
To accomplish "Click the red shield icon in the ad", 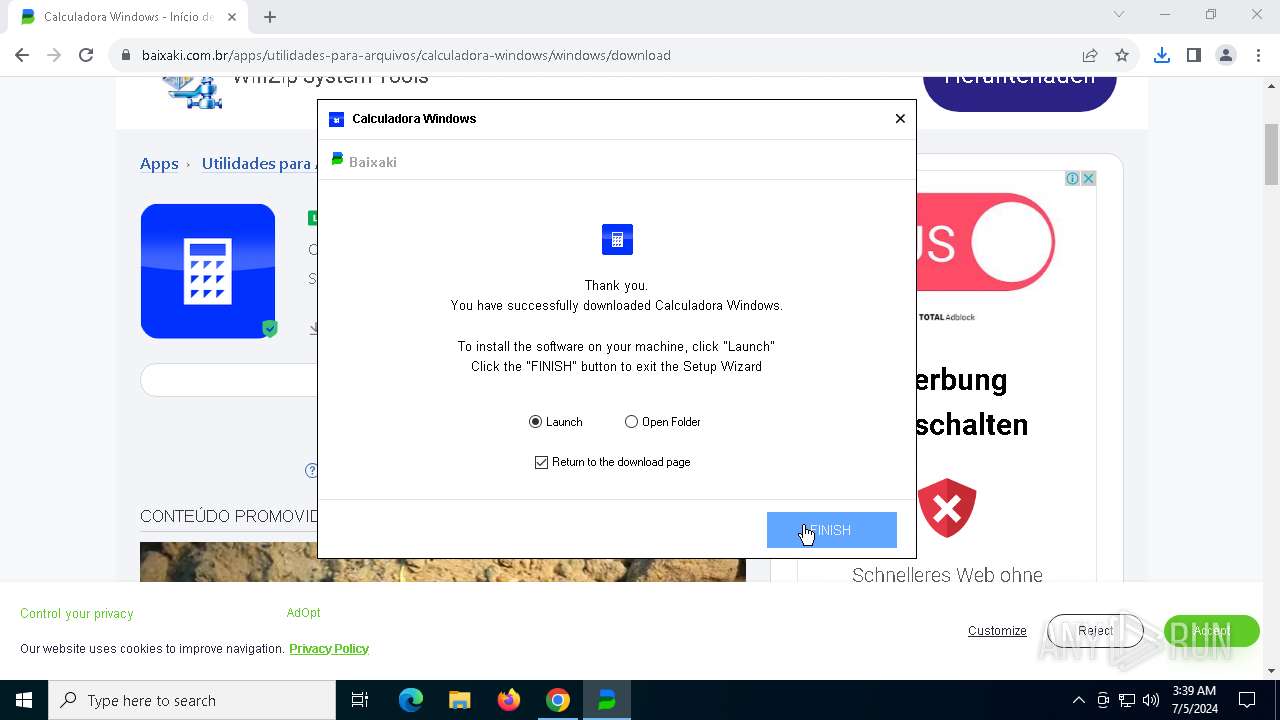I will 947,508.
